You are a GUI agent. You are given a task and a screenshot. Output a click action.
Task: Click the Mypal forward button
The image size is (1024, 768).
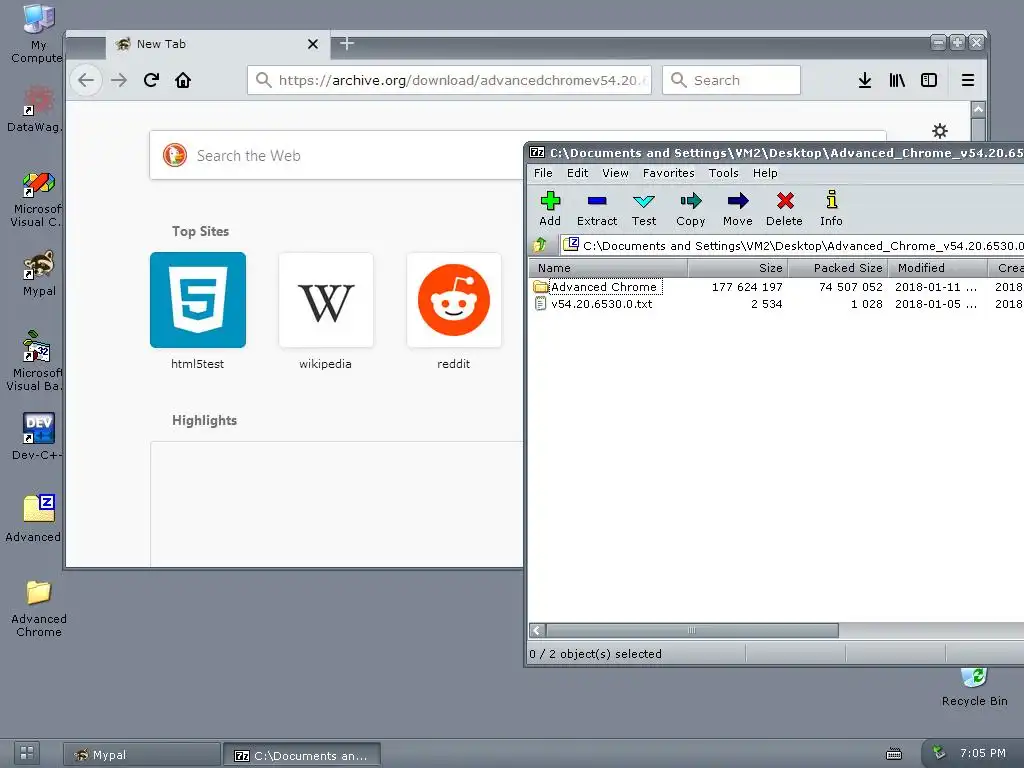[x=119, y=80]
